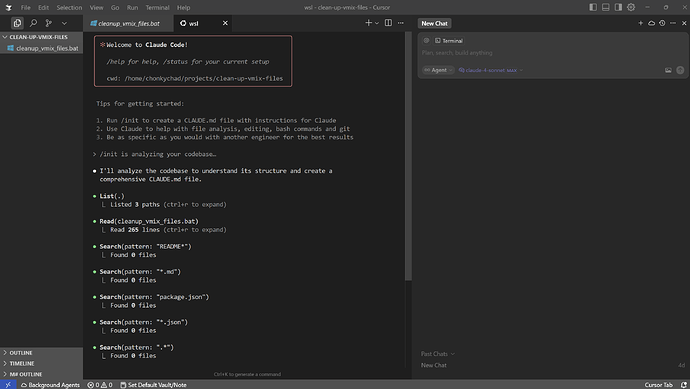Viewport: 690px width, 389px height.
Task: Open the Agent mode dropdown
Action: (438, 70)
